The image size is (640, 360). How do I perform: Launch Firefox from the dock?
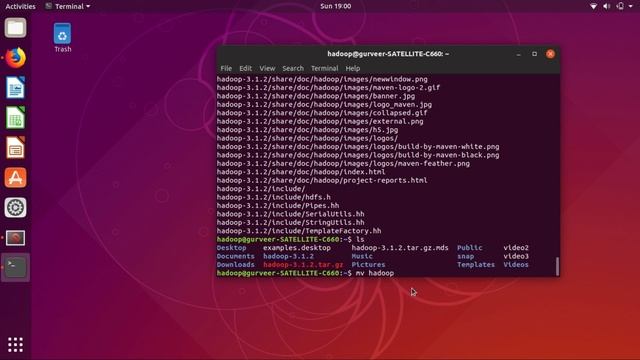point(16,58)
